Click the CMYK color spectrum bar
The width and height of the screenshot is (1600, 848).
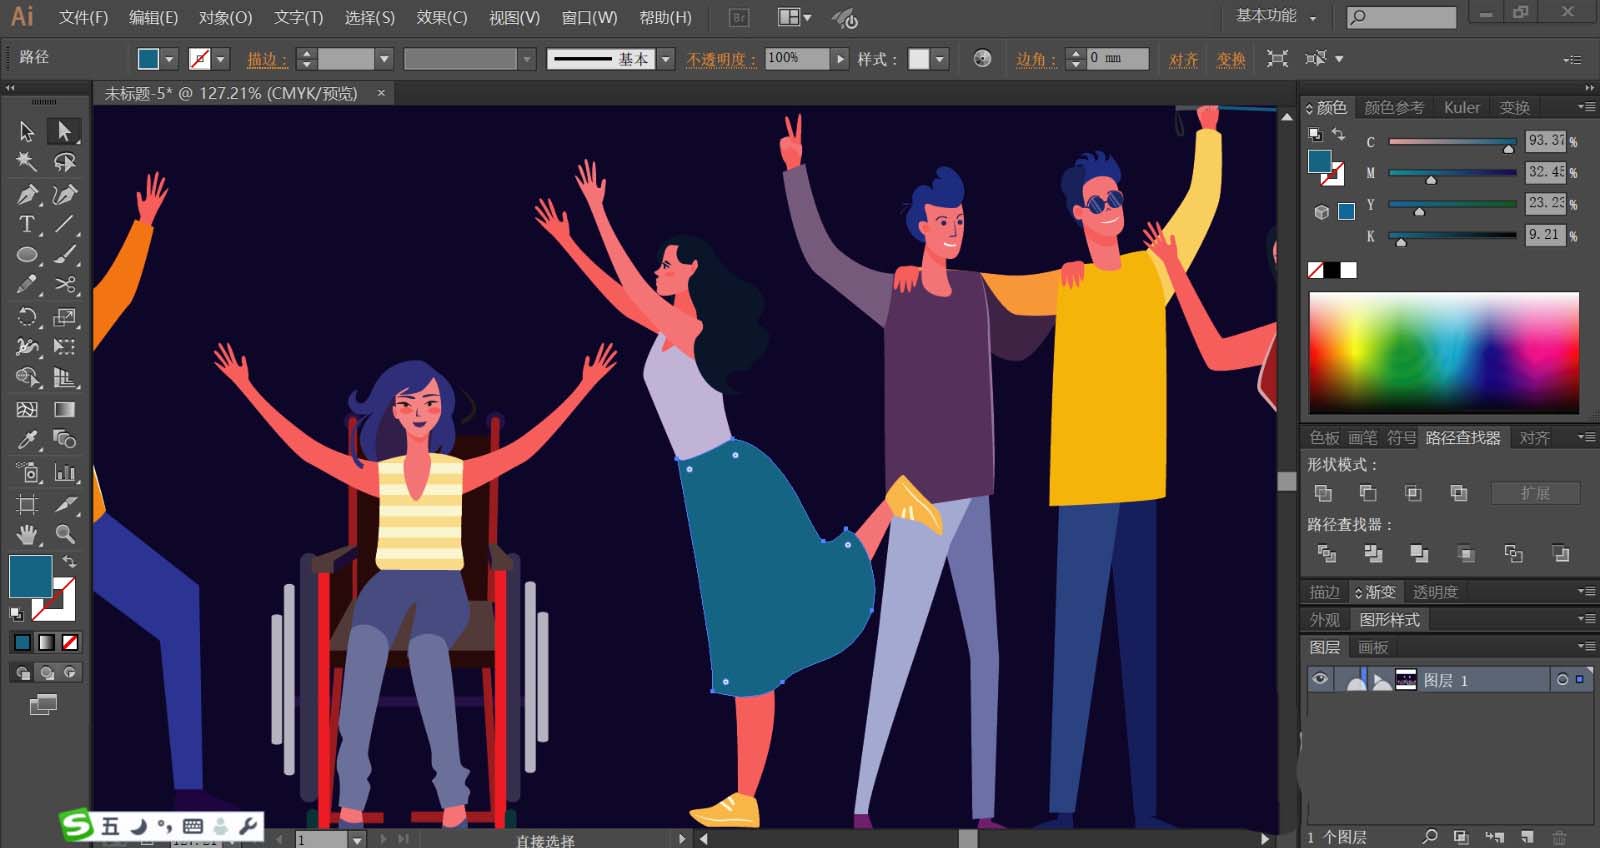(x=1443, y=352)
